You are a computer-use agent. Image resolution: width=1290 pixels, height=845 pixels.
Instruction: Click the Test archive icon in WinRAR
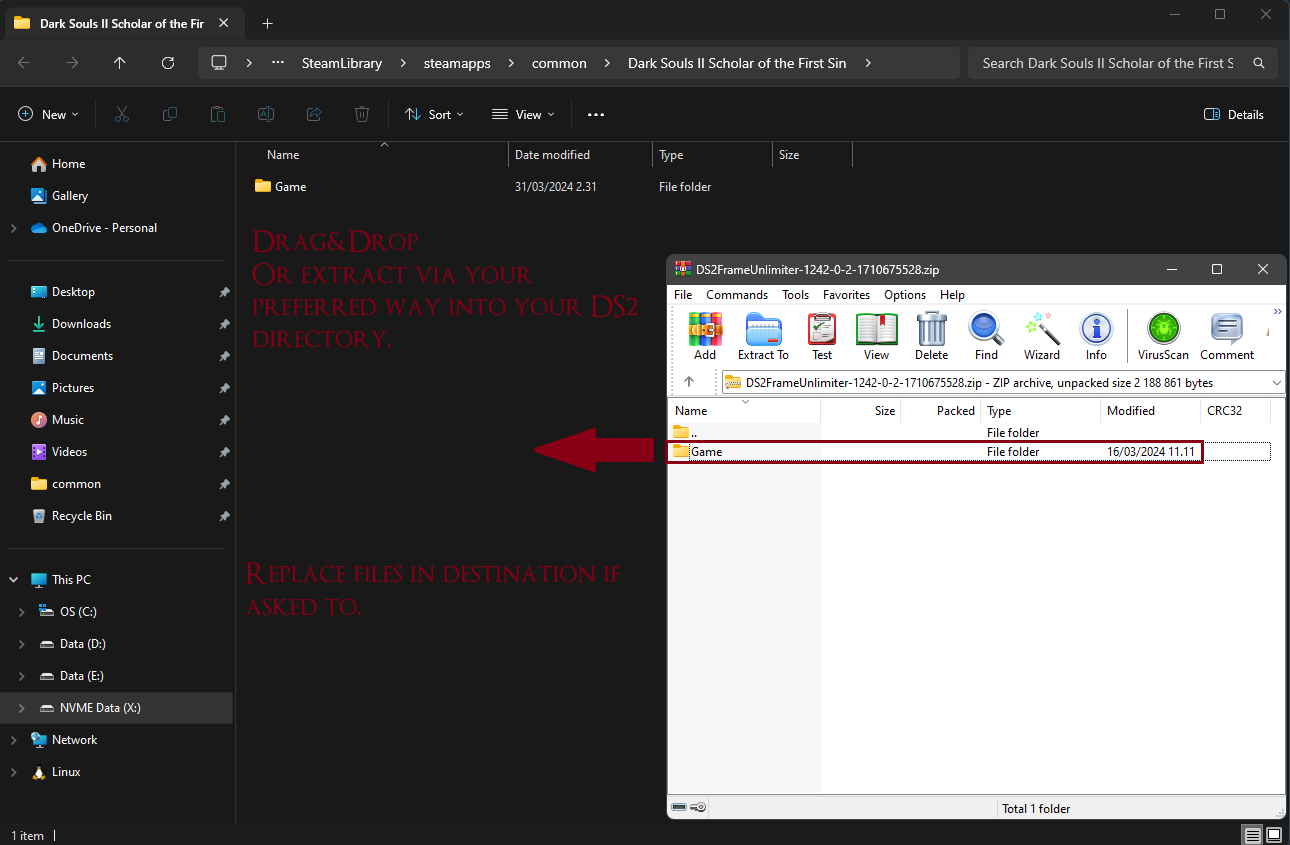822,328
